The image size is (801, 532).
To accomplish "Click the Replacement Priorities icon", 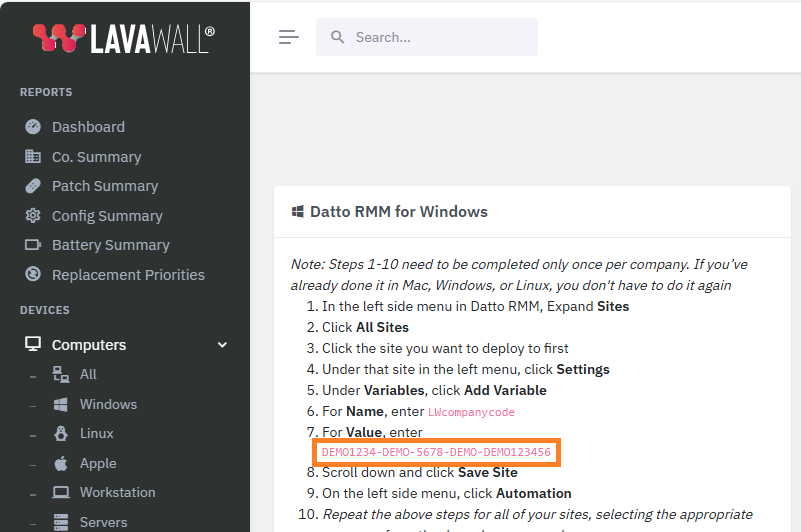I will [33, 274].
